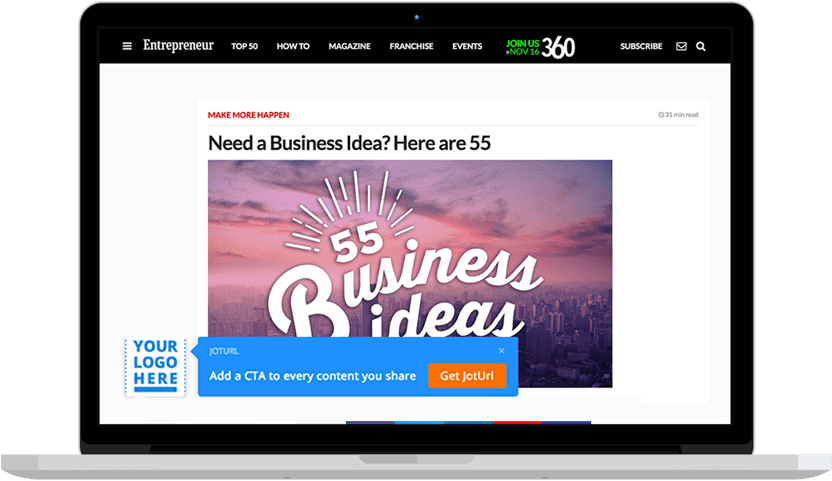Click the 31 min read clock icon

click(x=661, y=115)
